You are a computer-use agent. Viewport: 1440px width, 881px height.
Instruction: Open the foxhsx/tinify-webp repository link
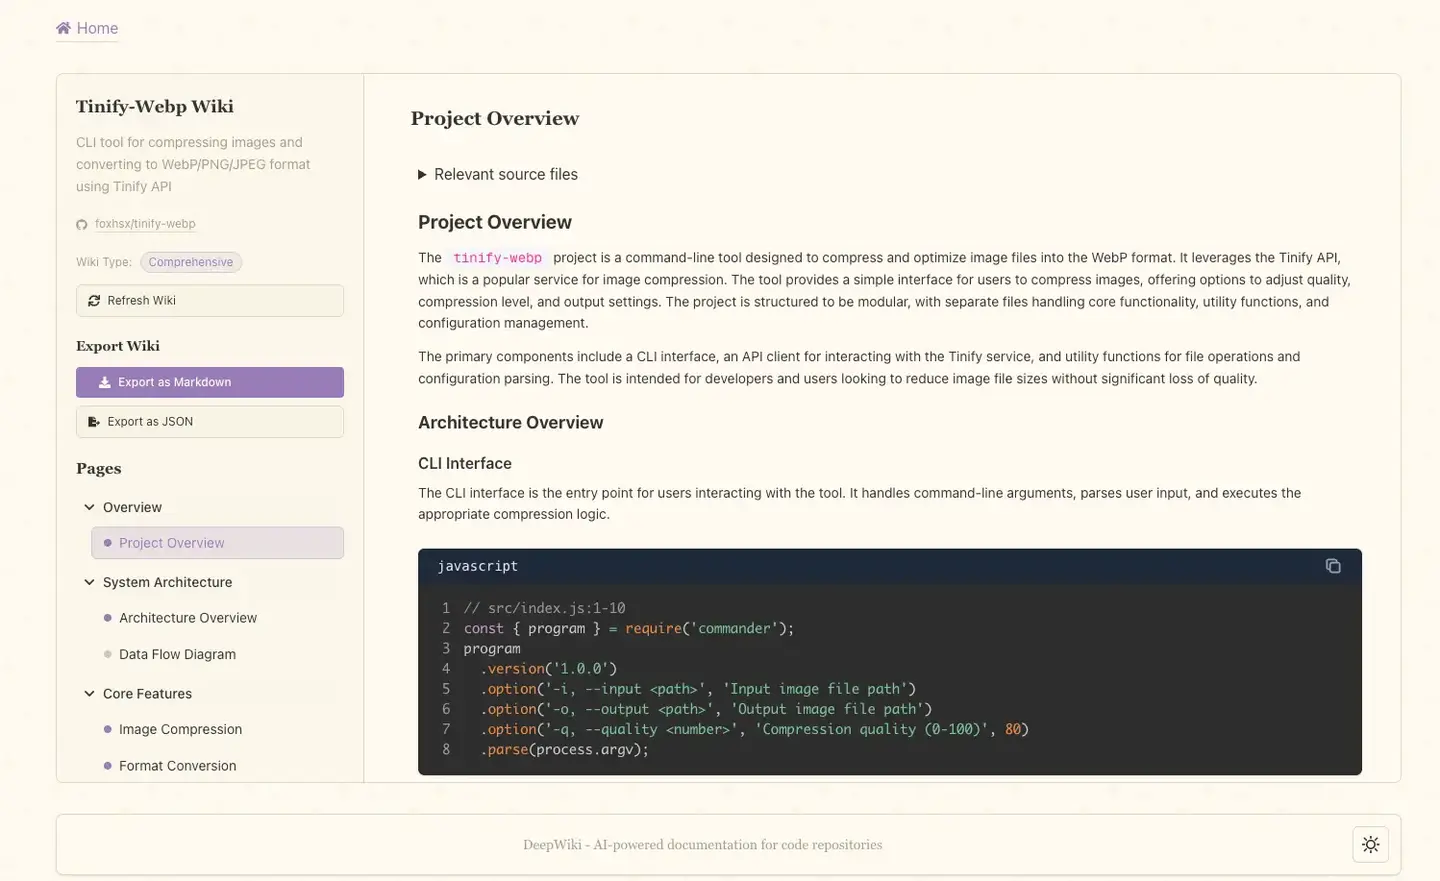(x=145, y=224)
